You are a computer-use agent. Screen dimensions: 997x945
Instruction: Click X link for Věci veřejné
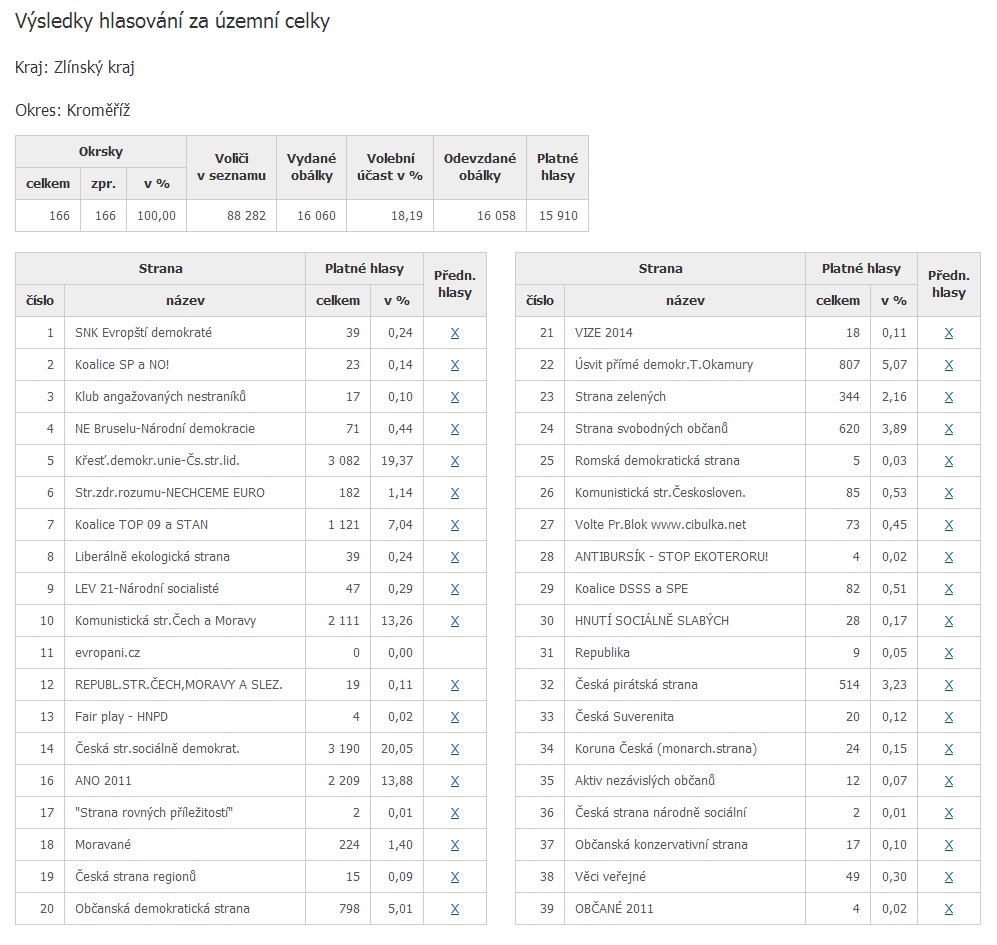pos(948,877)
